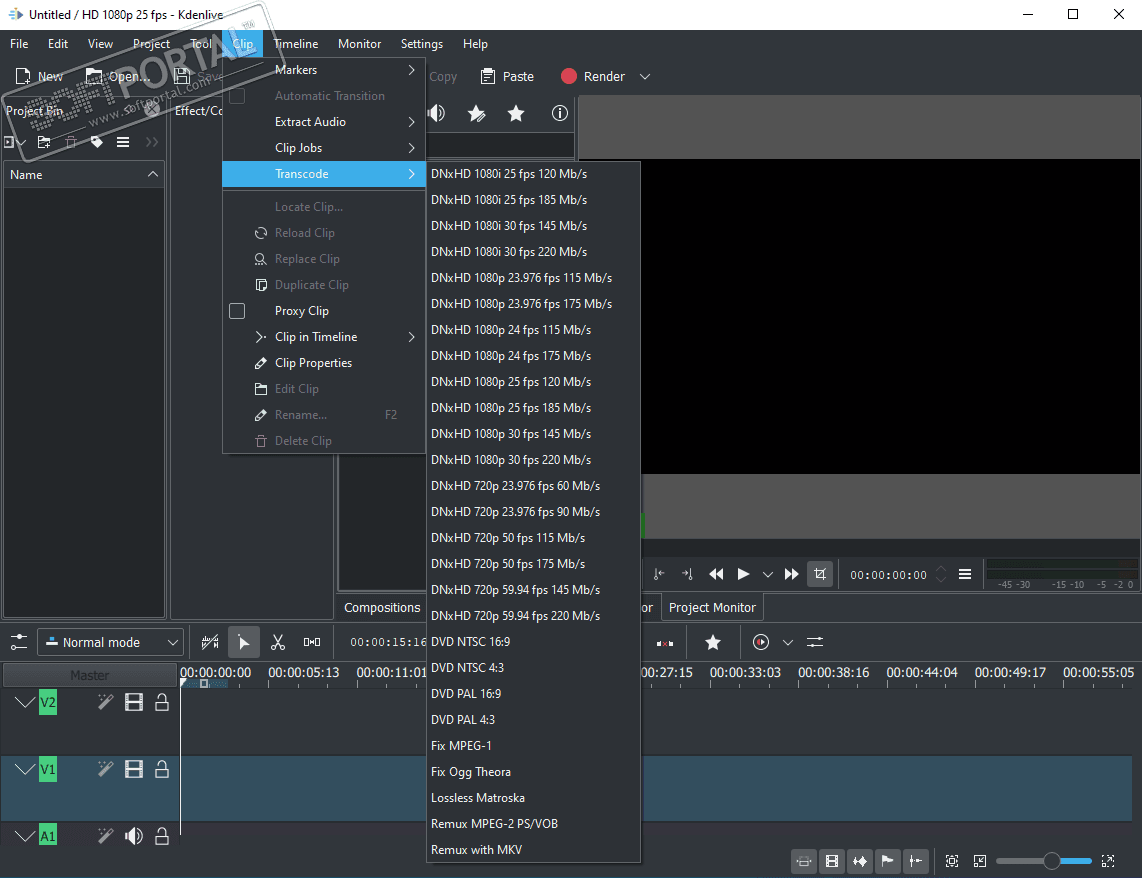Toggle snap icon in status bar
Image resolution: width=1142 pixels, height=878 pixels.
tap(915, 861)
